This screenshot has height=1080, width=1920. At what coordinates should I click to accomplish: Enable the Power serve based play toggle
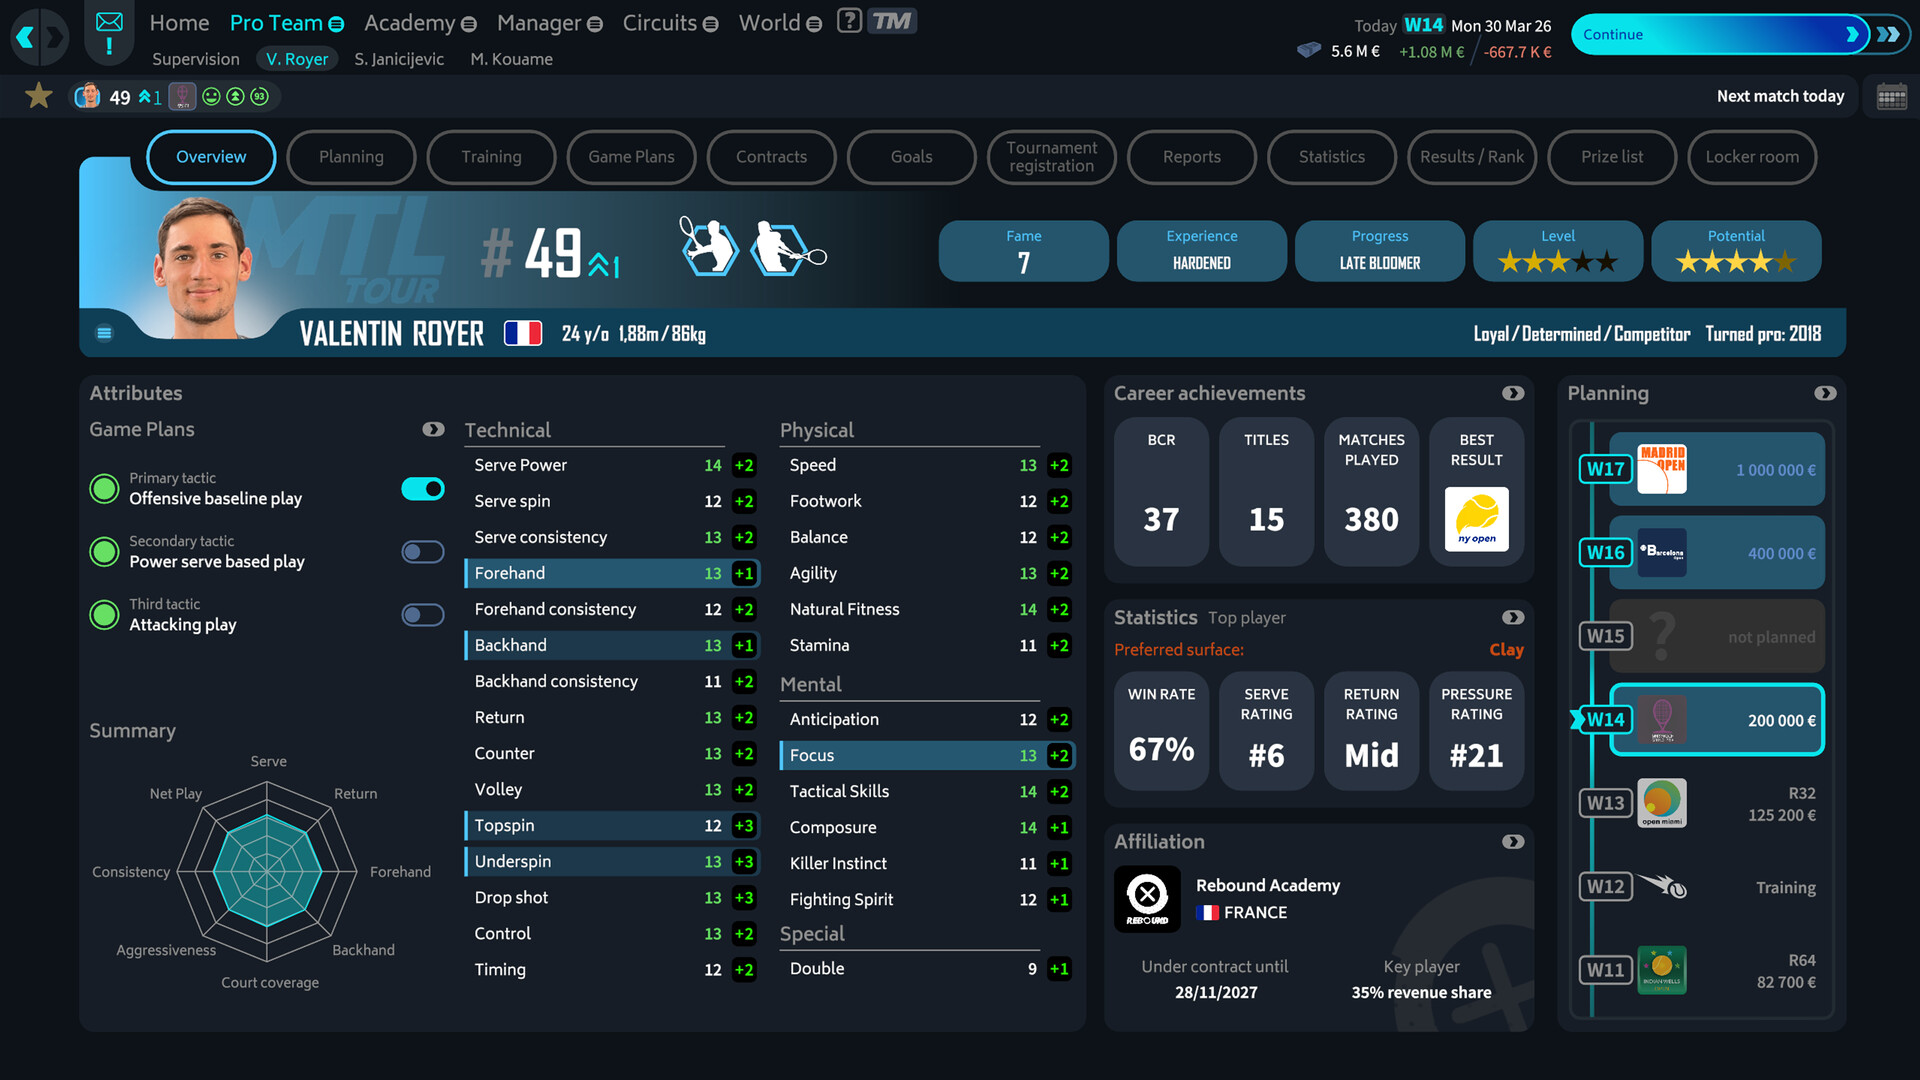423,552
